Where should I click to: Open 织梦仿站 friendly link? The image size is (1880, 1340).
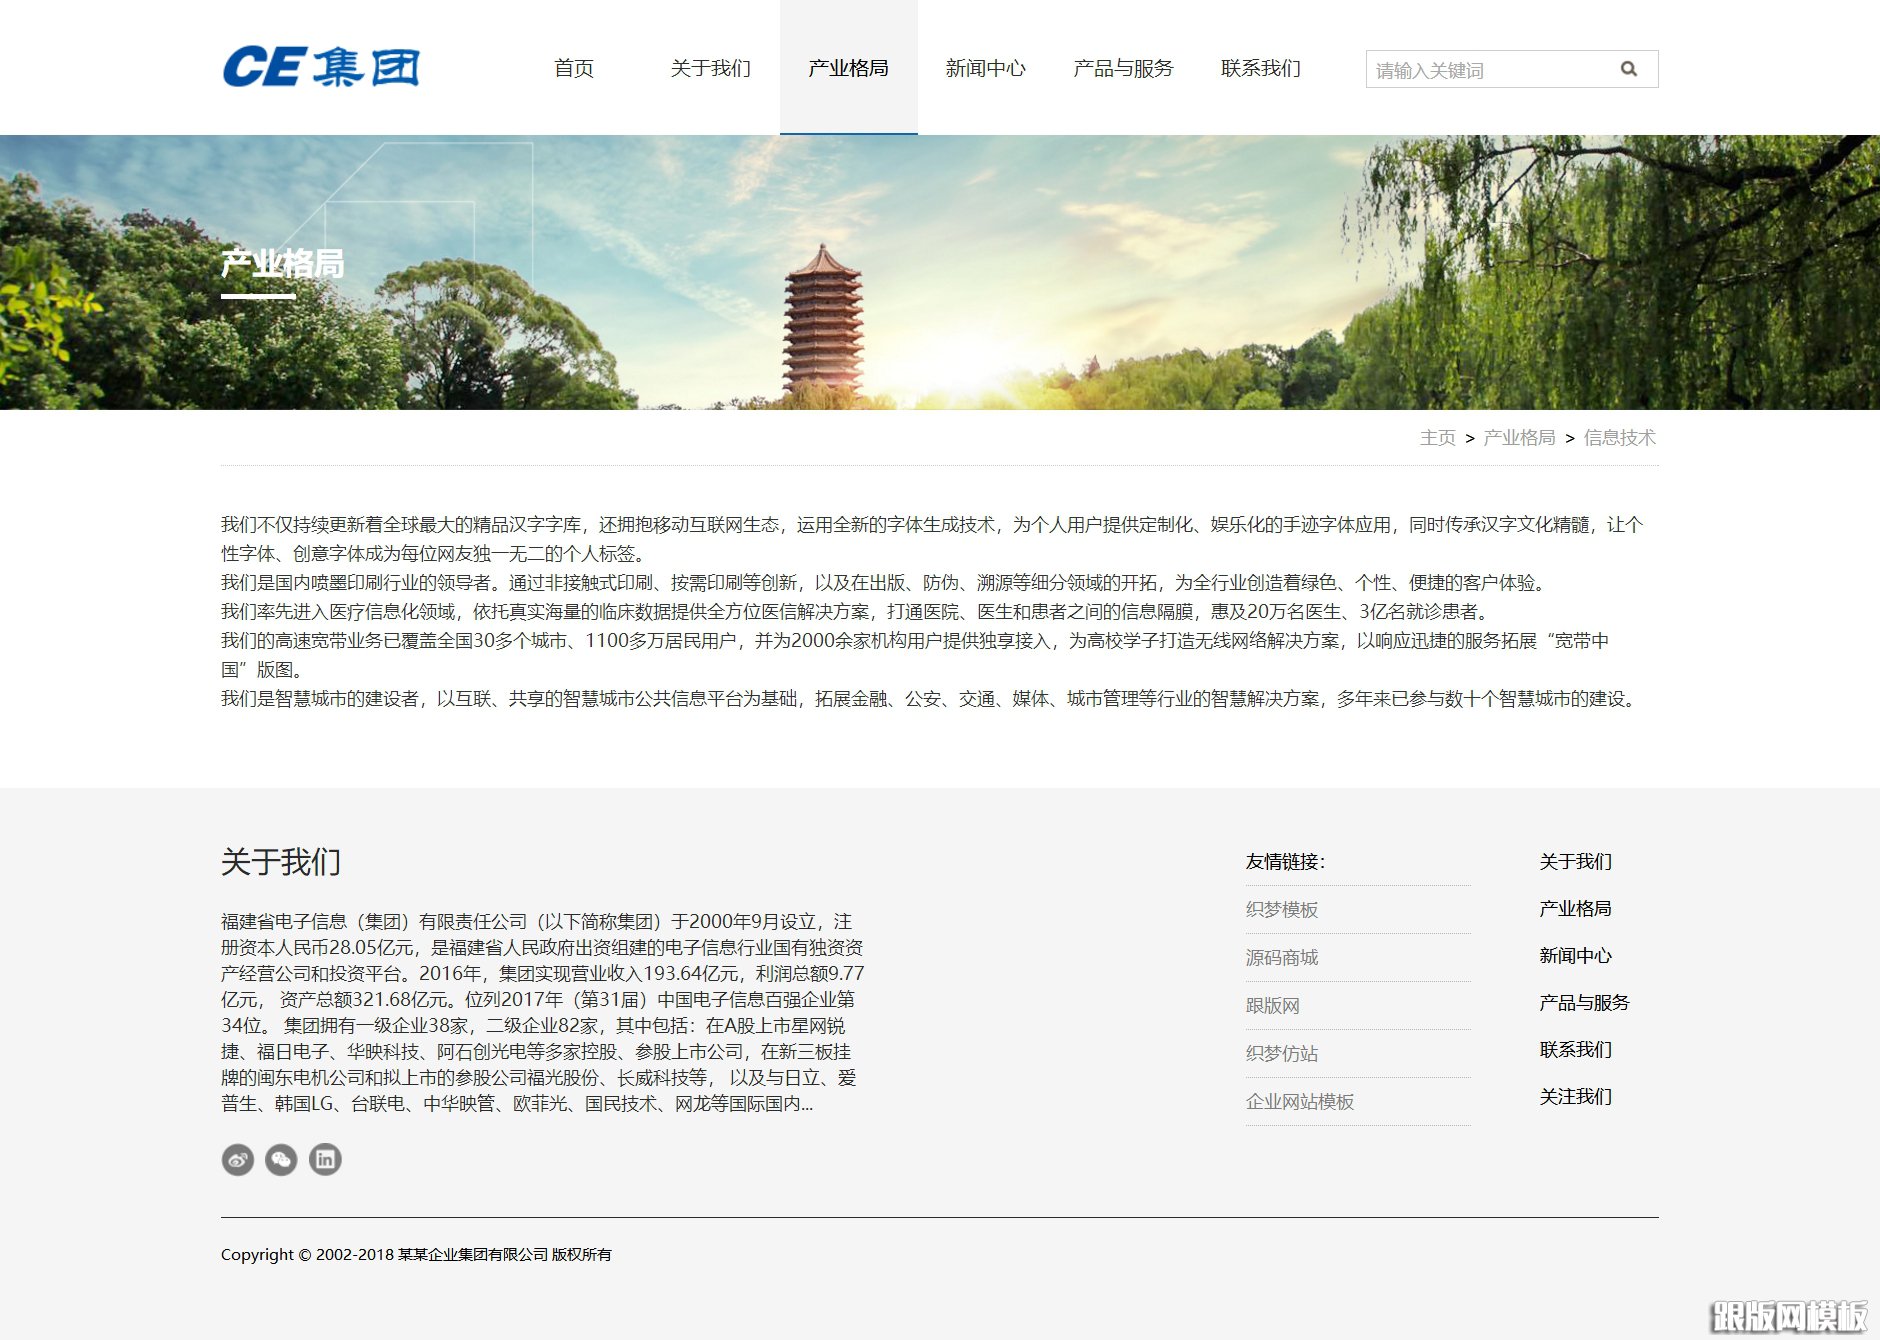tap(1282, 1054)
